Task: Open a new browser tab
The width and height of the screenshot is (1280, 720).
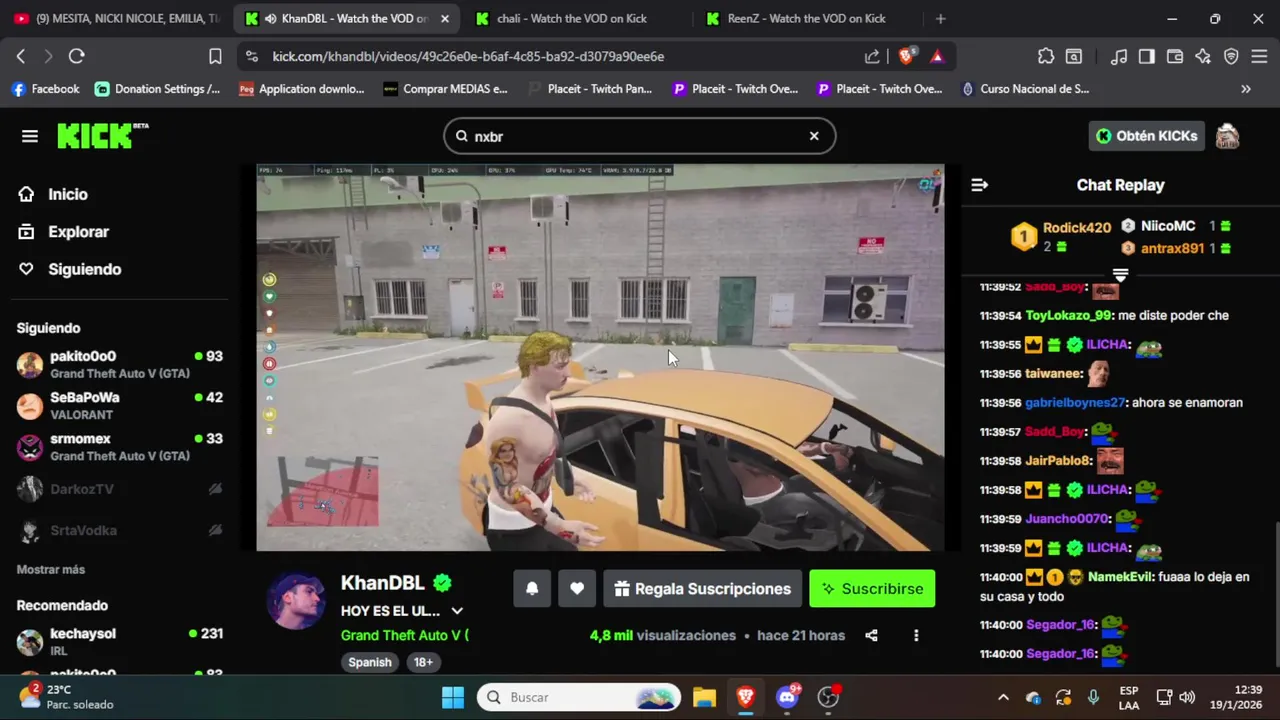Action: (940, 18)
